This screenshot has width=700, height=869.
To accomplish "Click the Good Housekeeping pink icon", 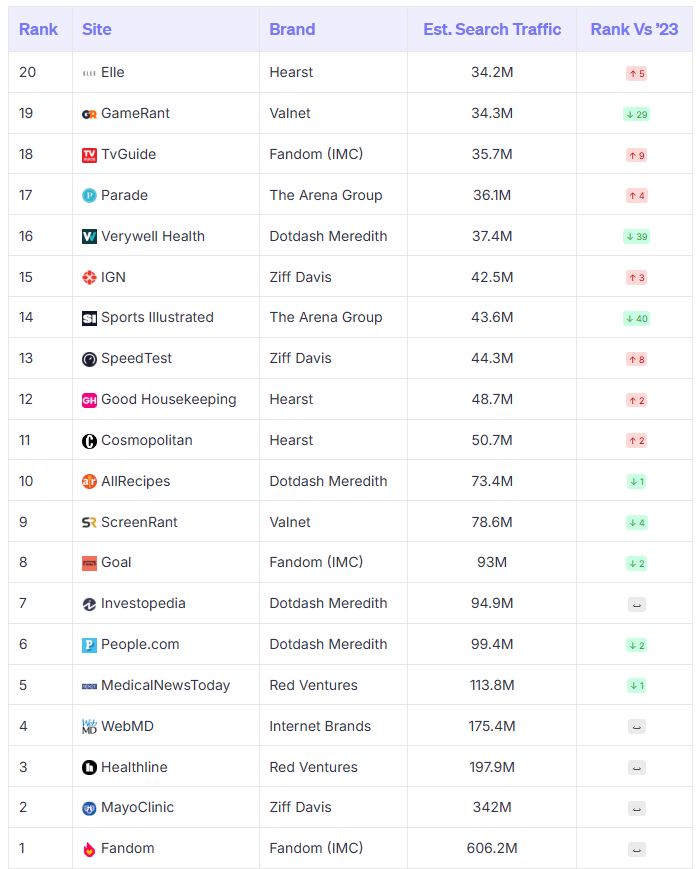I will (90, 400).
